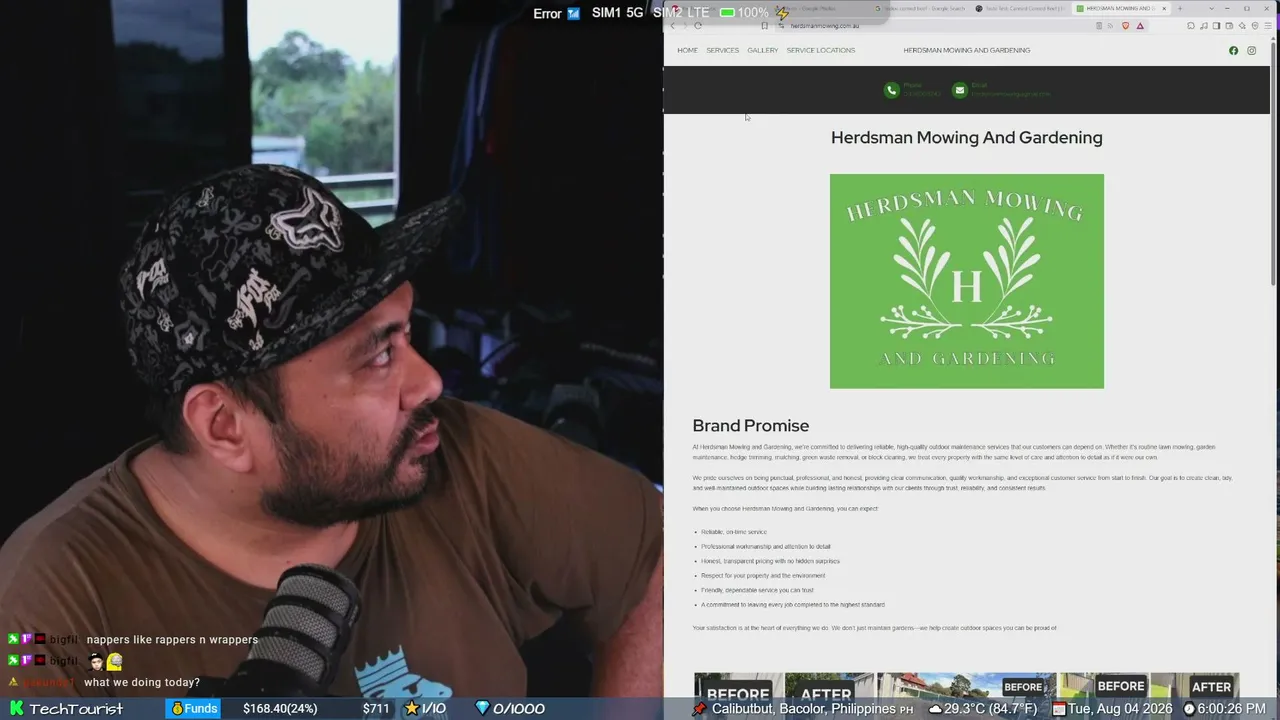This screenshot has height=720, width=1280.
Task: Click the HERDSMAN MOWING AND GARDENING header title
Action: pyautogui.click(x=967, y=50)
